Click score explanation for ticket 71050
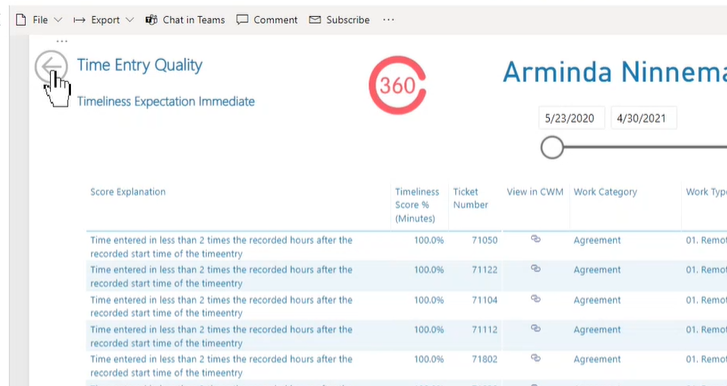This screenshot has width=727, height=386. [221, 247]
